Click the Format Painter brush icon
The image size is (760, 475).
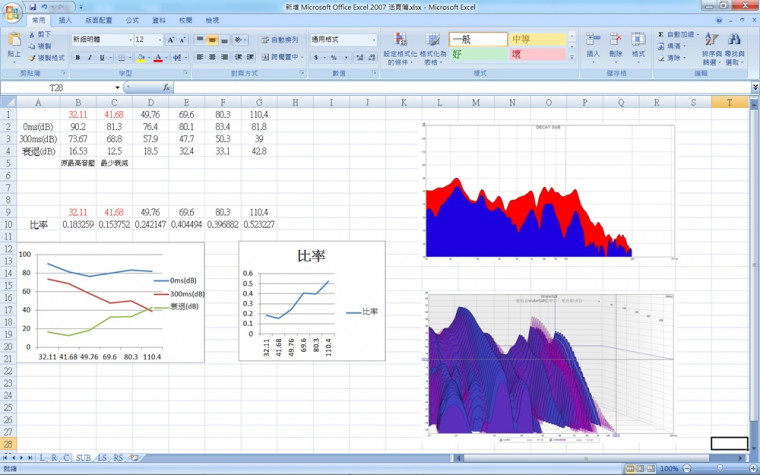(x=33, y=58)
